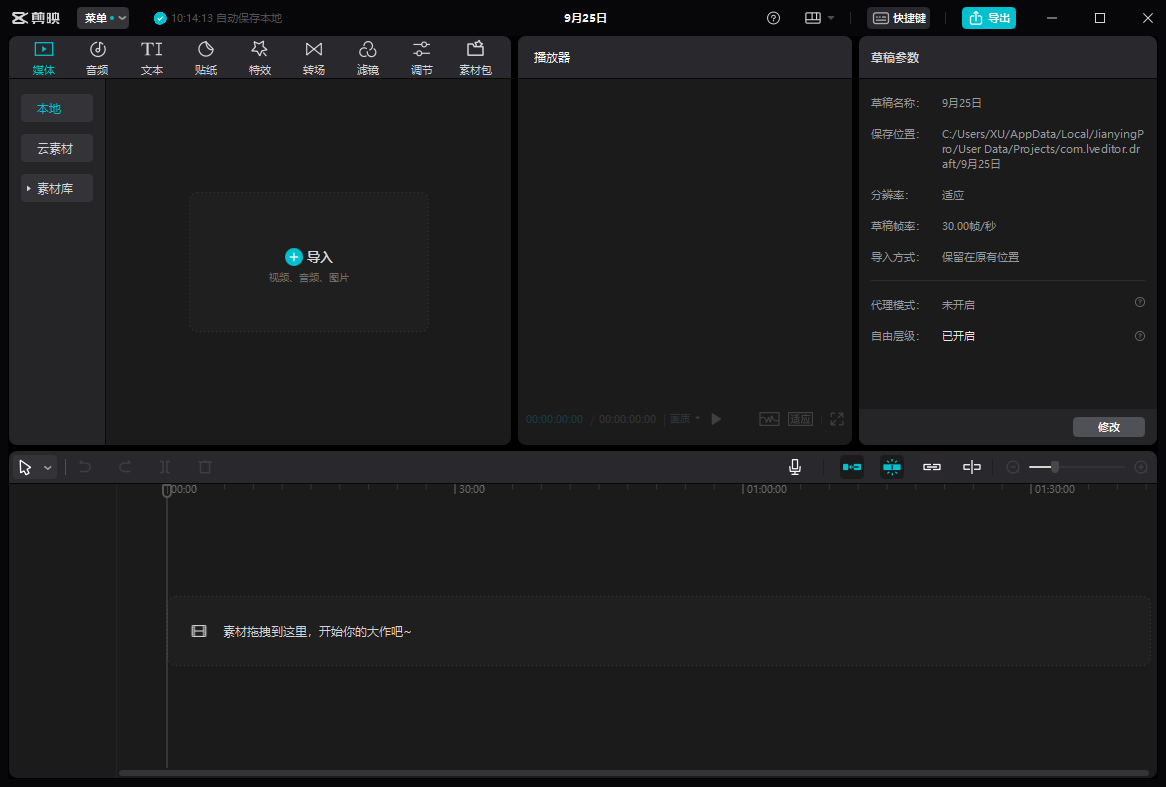1166x787 pixels.
Task: Click the timeline zoom slider
Action: pos(1055,467)
